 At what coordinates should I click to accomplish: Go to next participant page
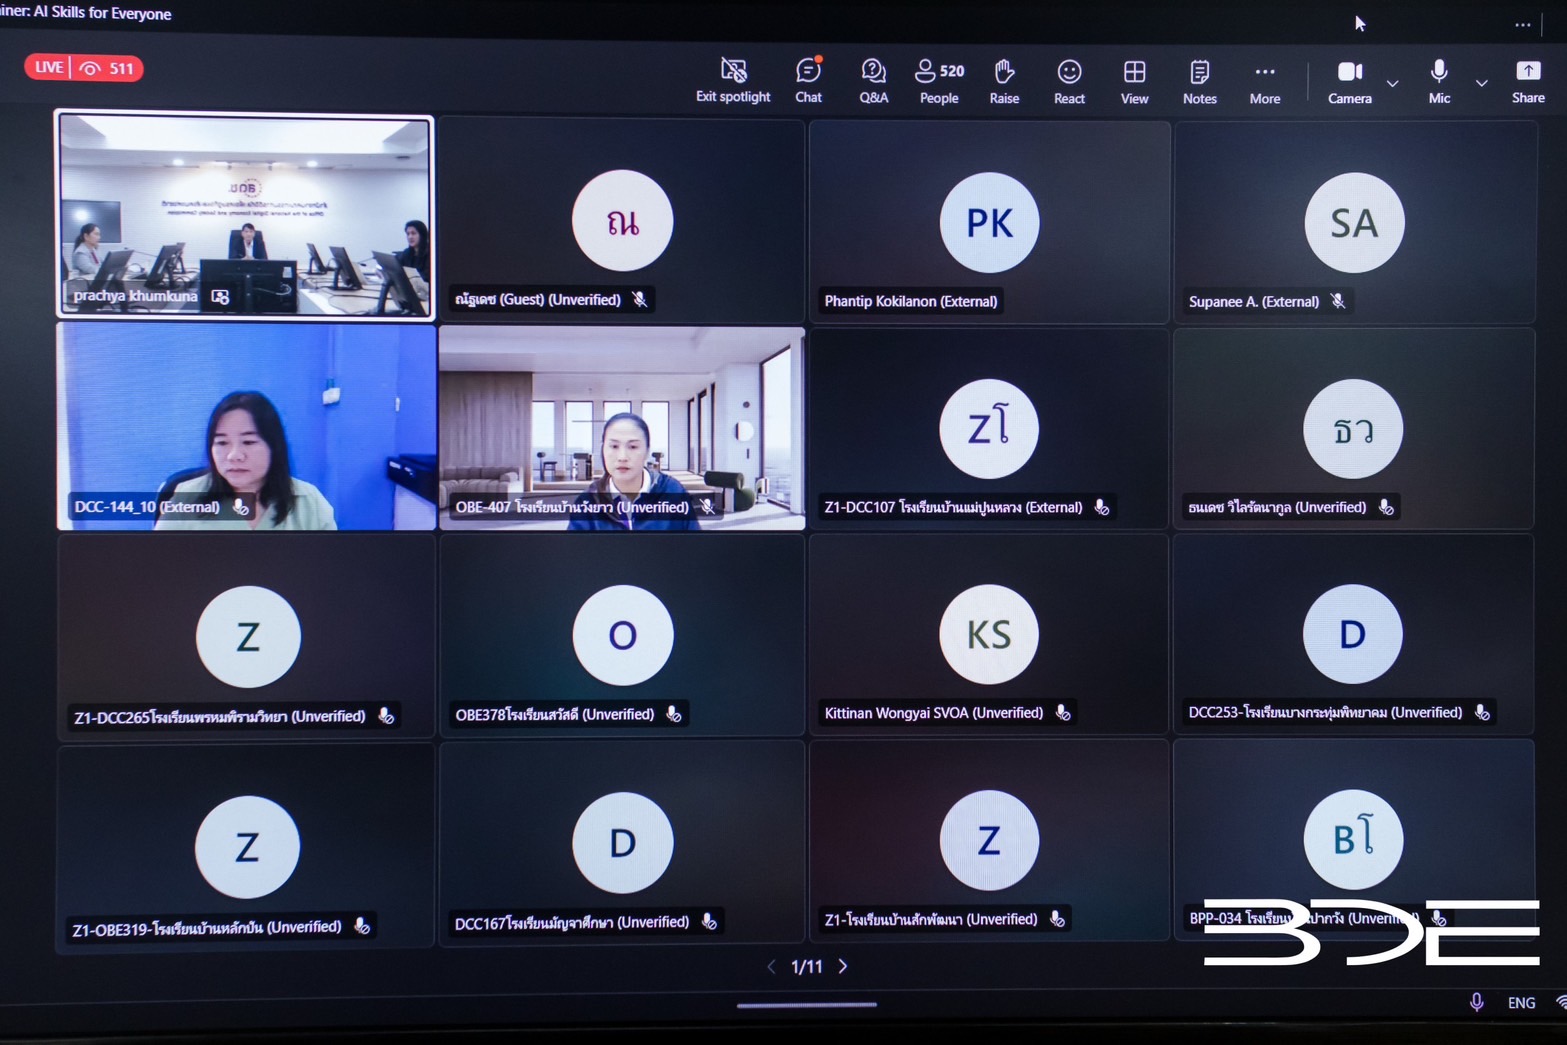click(x=843, y=966)
